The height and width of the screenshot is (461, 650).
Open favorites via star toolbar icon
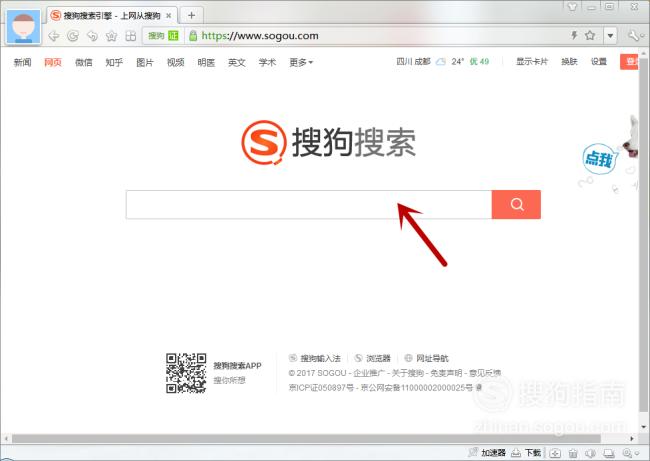click(111, 36)
